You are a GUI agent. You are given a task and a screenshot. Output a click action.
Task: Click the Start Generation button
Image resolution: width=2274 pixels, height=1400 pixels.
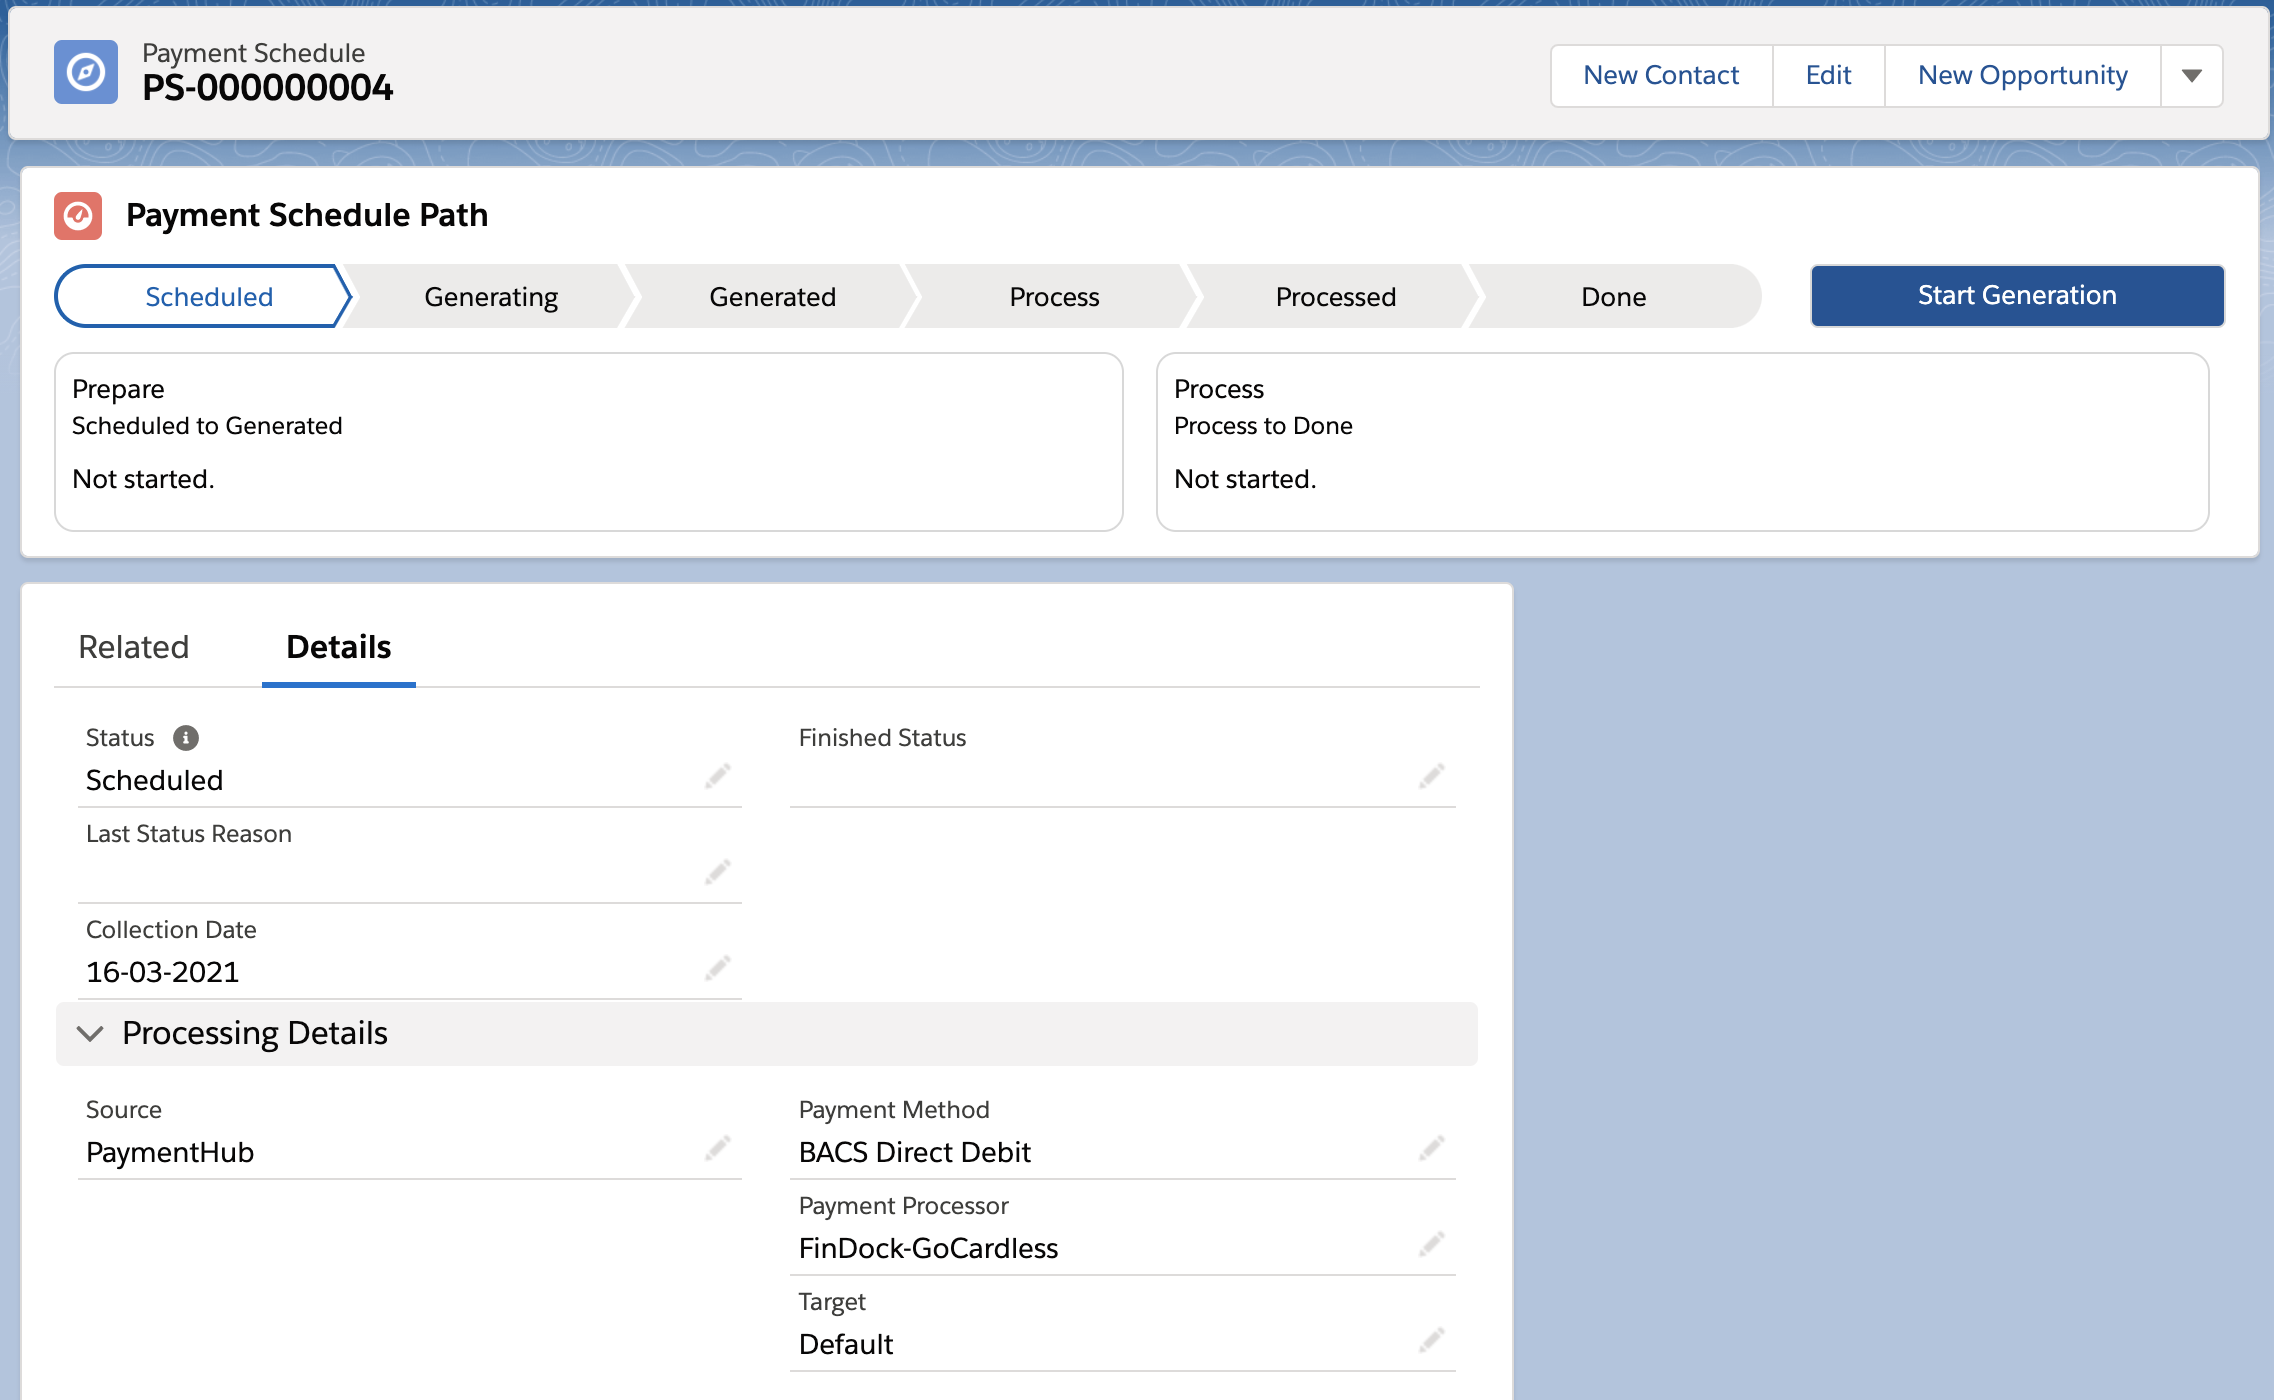pyautogui.click(x=2015, y=295)
